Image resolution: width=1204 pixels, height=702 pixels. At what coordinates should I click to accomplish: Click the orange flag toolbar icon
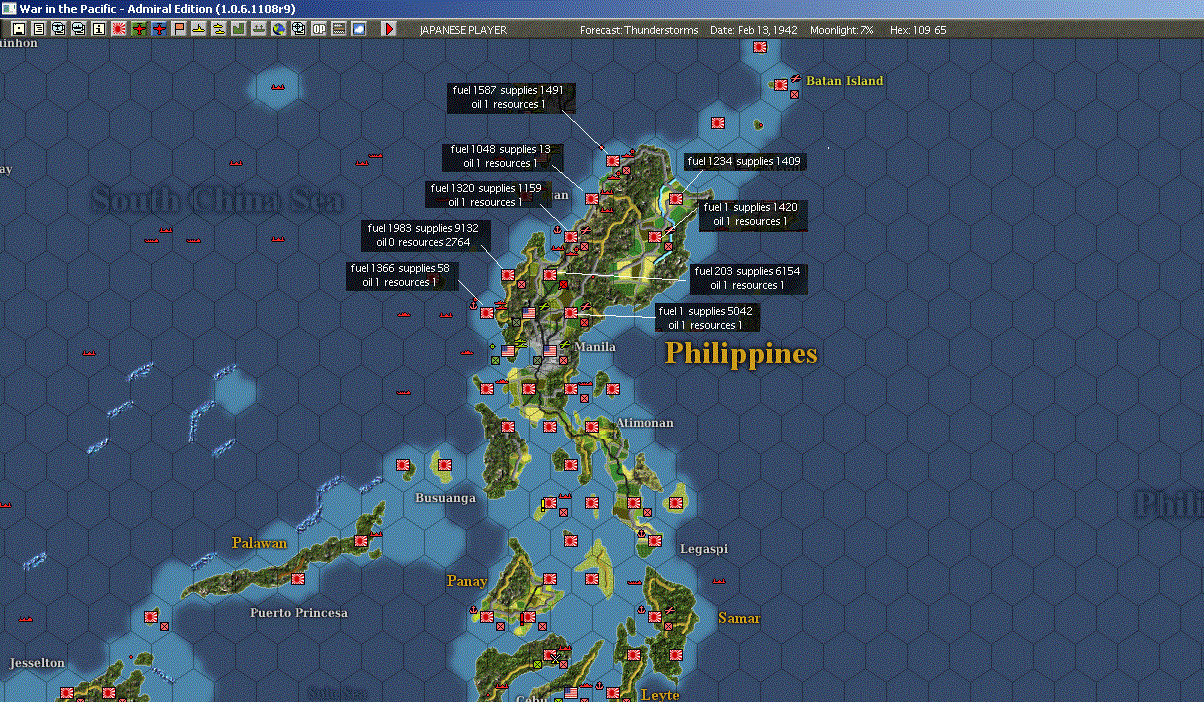click(179, 29)
